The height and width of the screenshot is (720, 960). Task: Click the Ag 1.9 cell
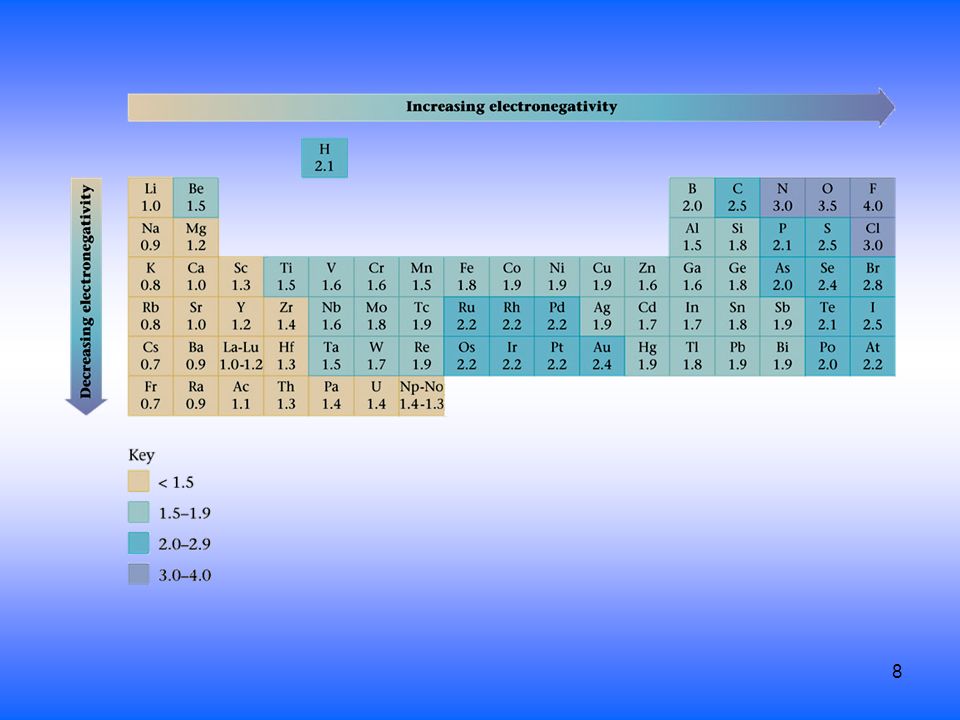click(602, 316)
